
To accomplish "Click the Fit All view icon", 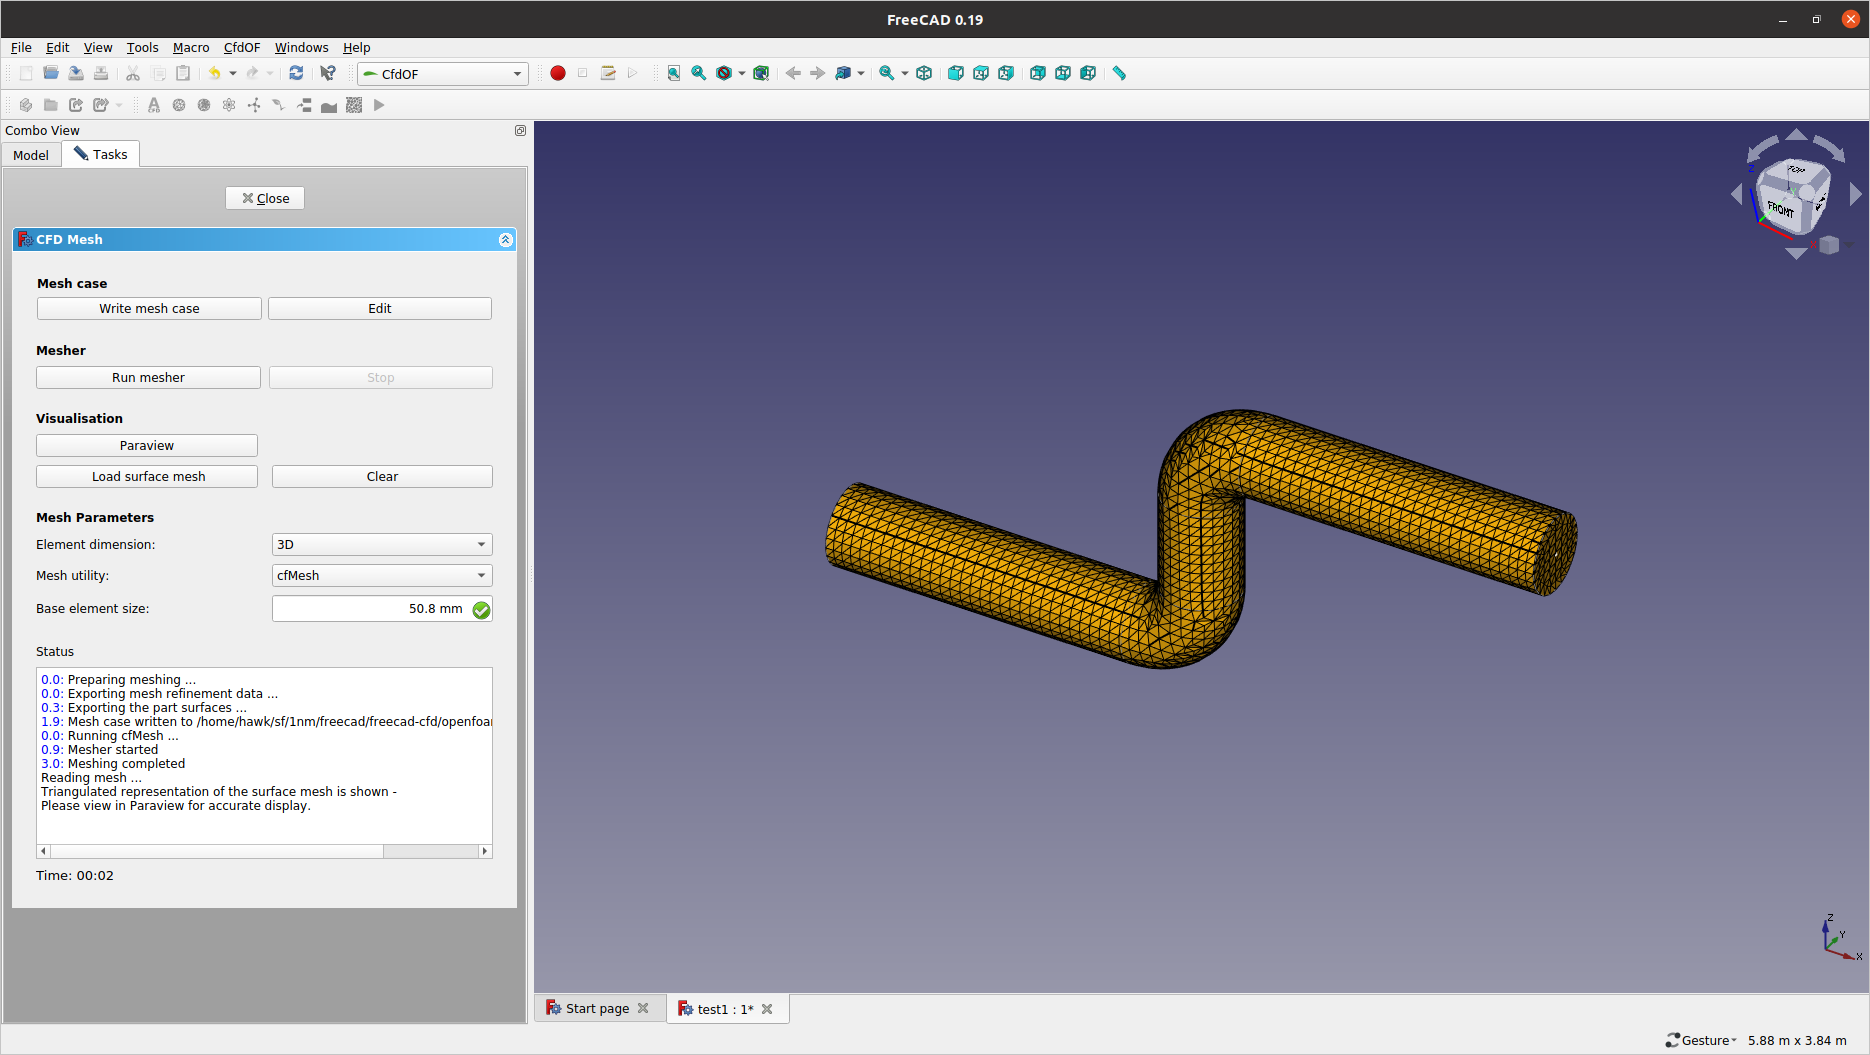I will pyautogui.click(x=674, y=73).
